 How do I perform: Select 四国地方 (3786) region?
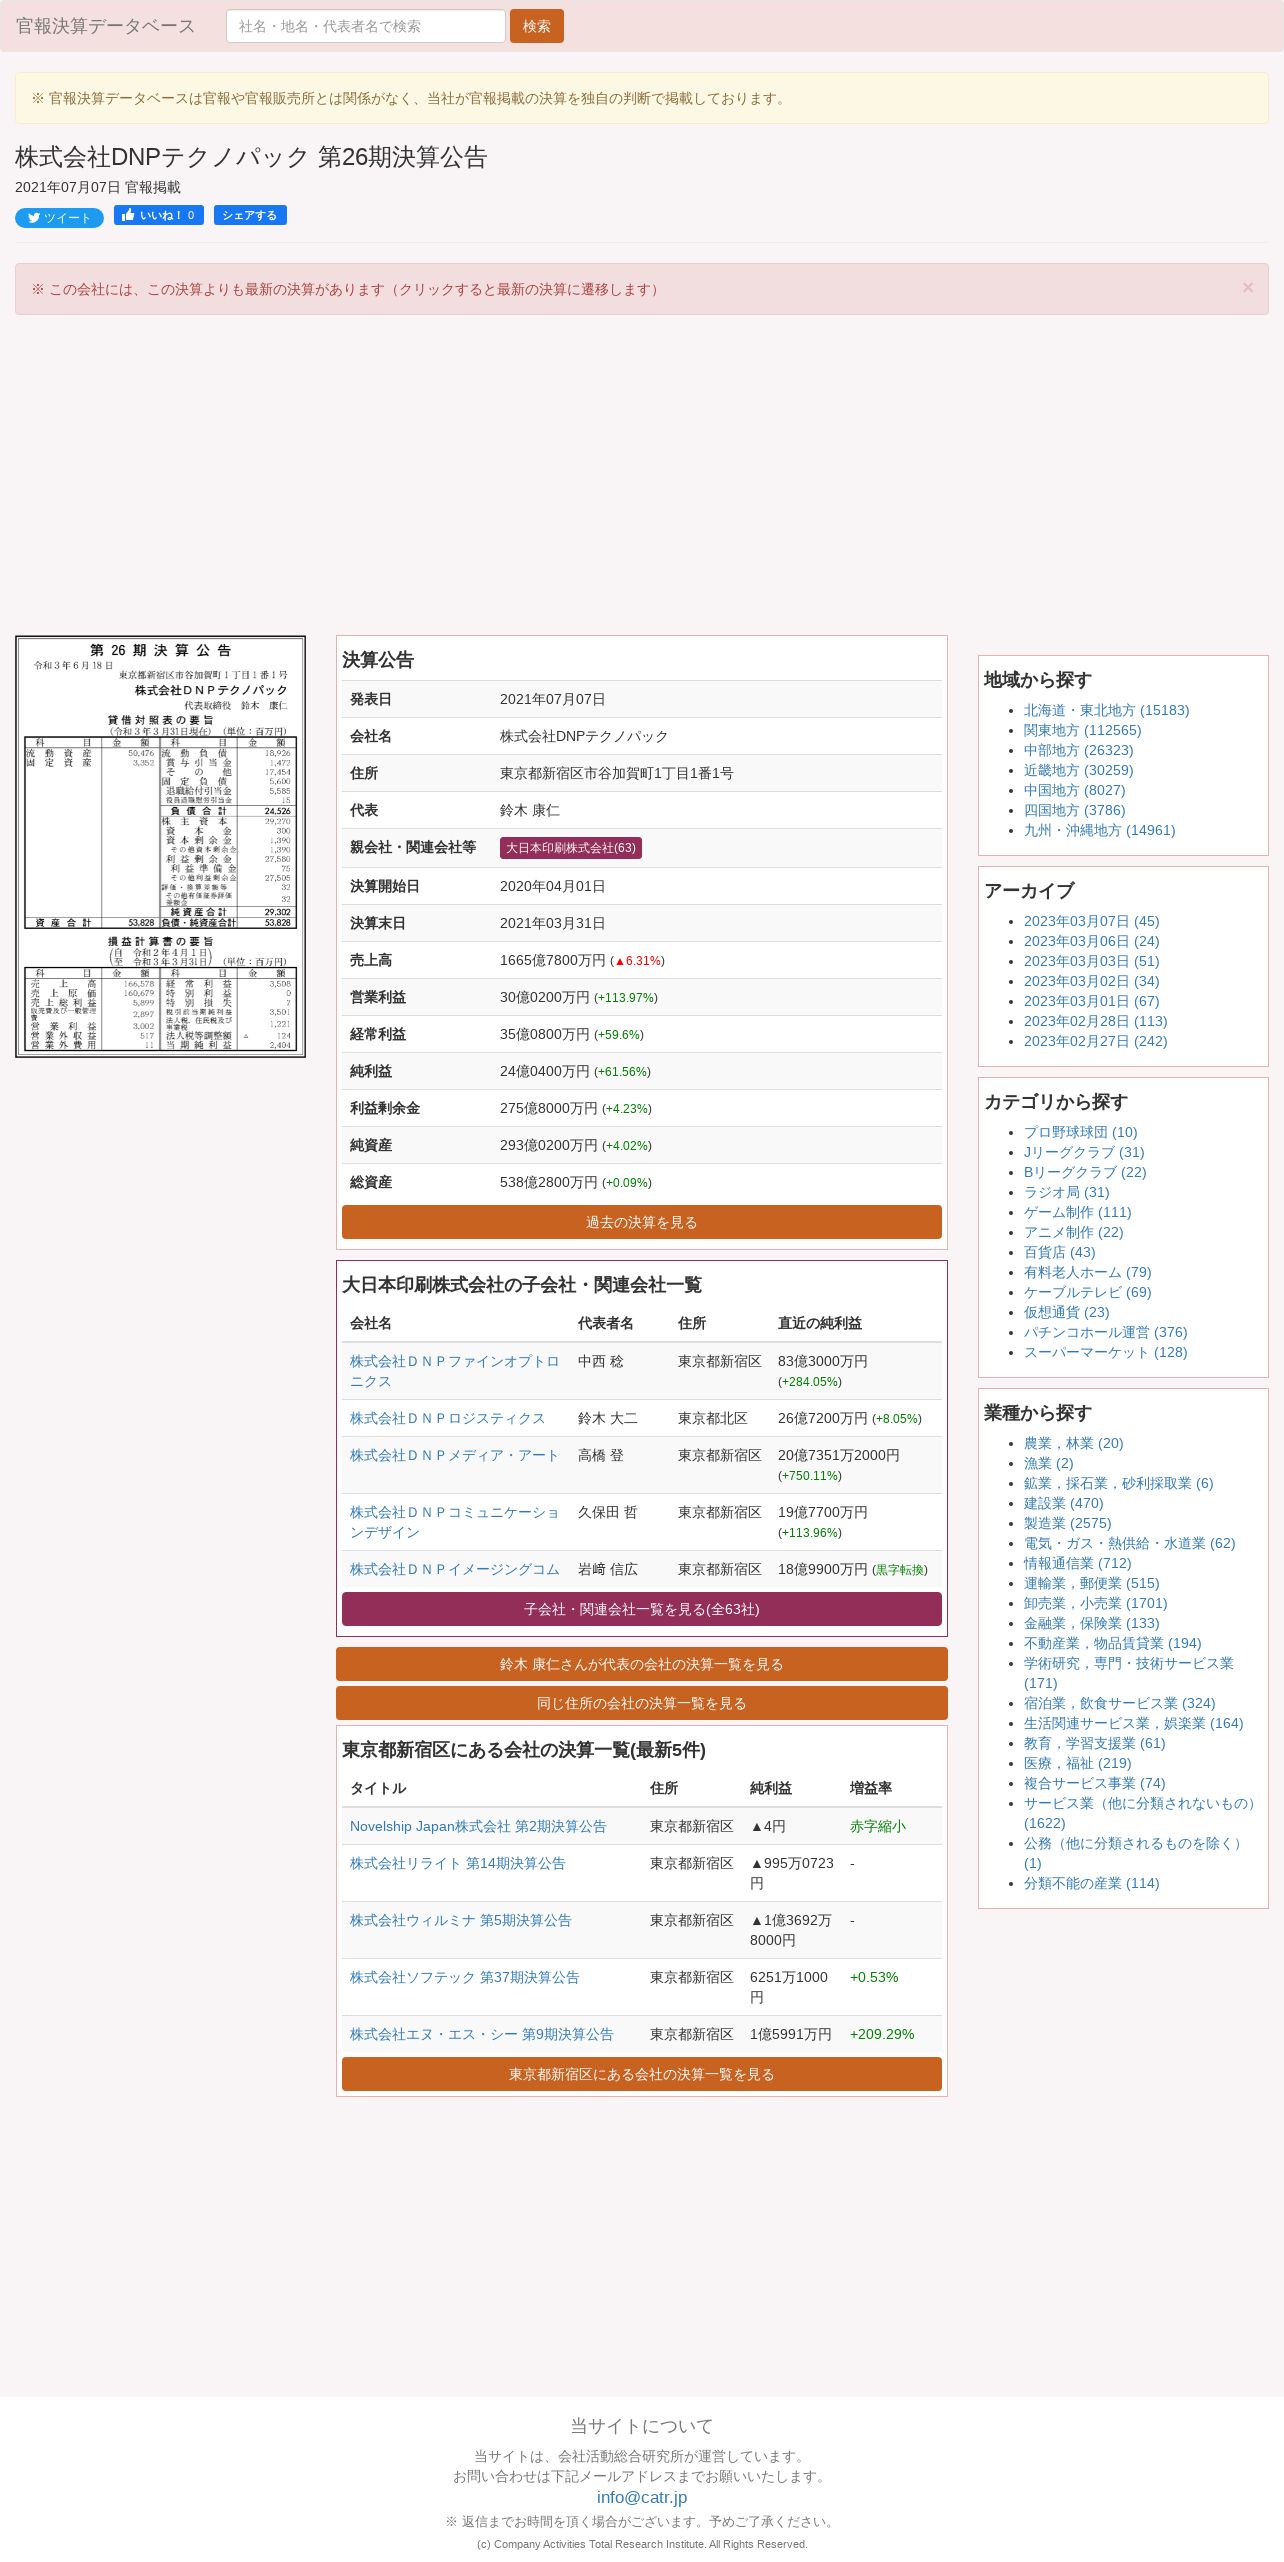point(1074,810)
